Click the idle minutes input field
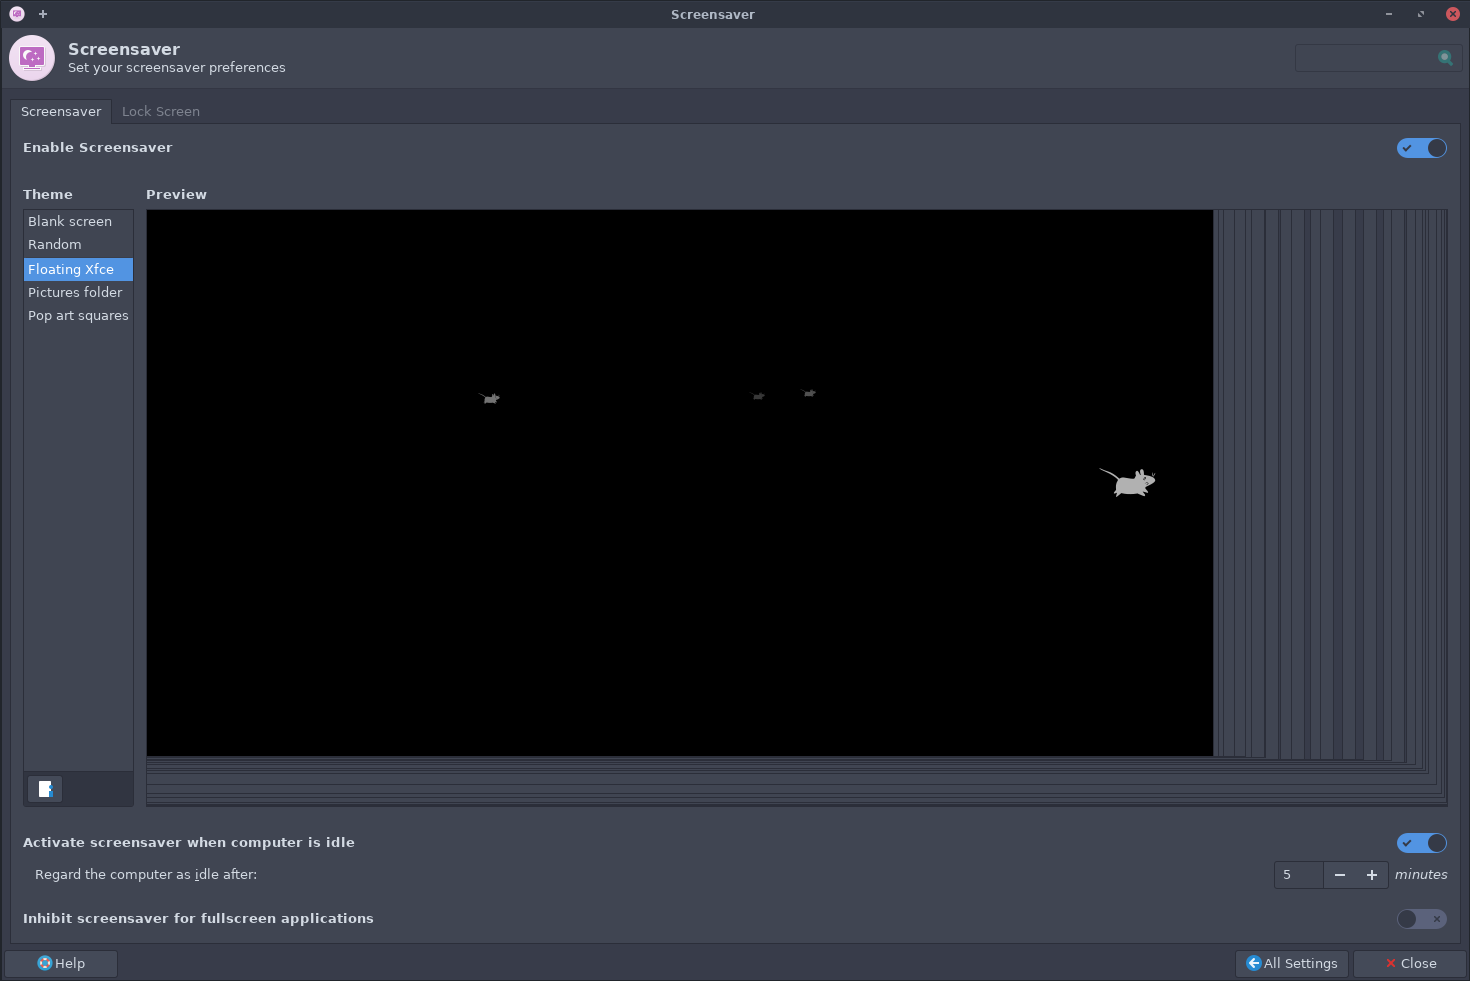1470x981 pixels. click(x=1298, y=875)
